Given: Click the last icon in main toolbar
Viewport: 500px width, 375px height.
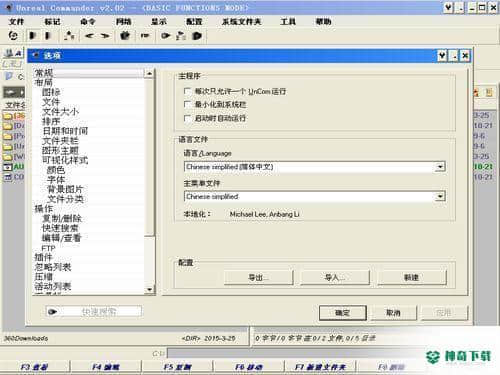Looking at the screenshot, I should click(197, 35).
